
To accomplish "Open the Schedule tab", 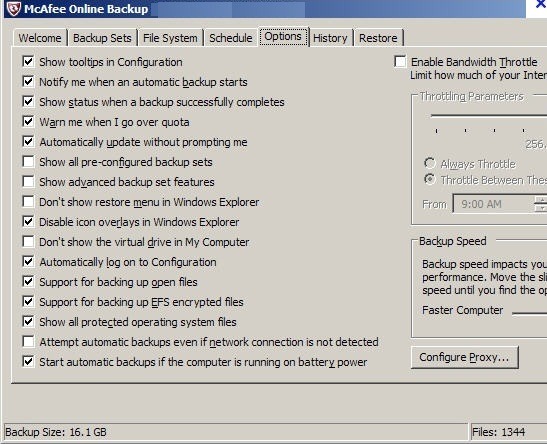I will tap(231, 38).
